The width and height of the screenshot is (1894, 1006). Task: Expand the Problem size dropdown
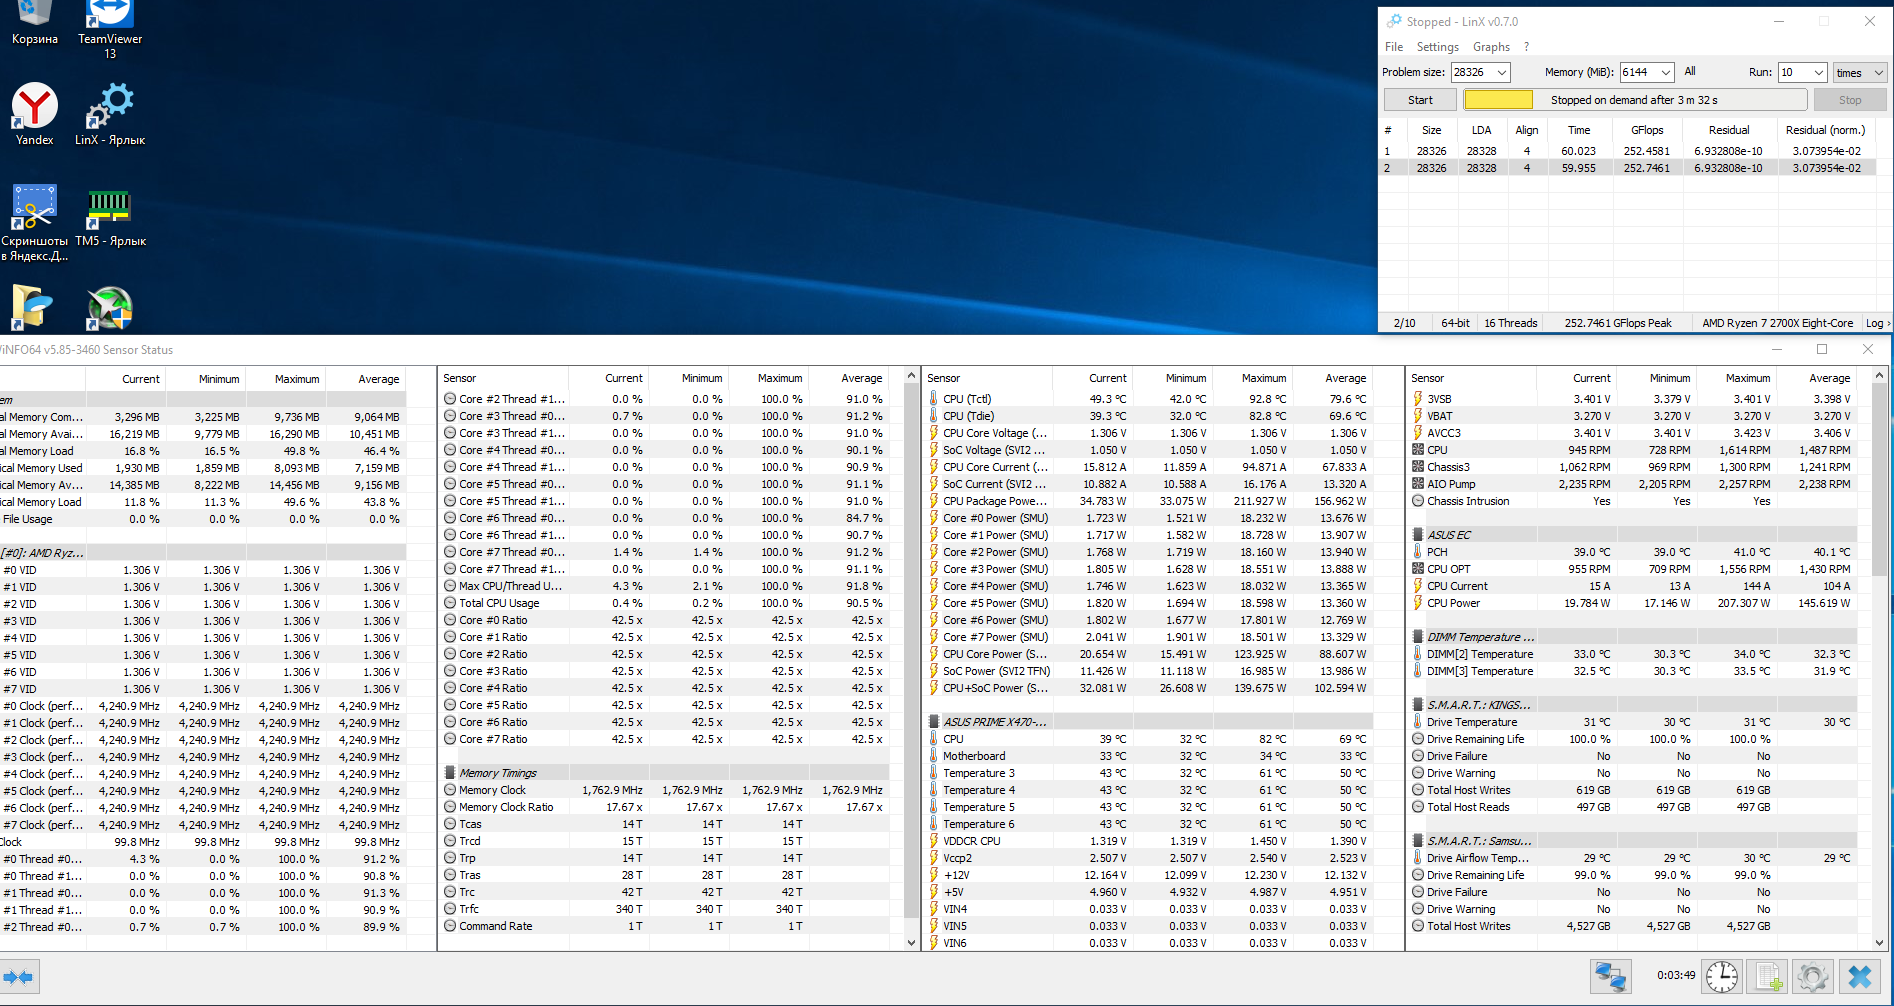[1501, 73]
